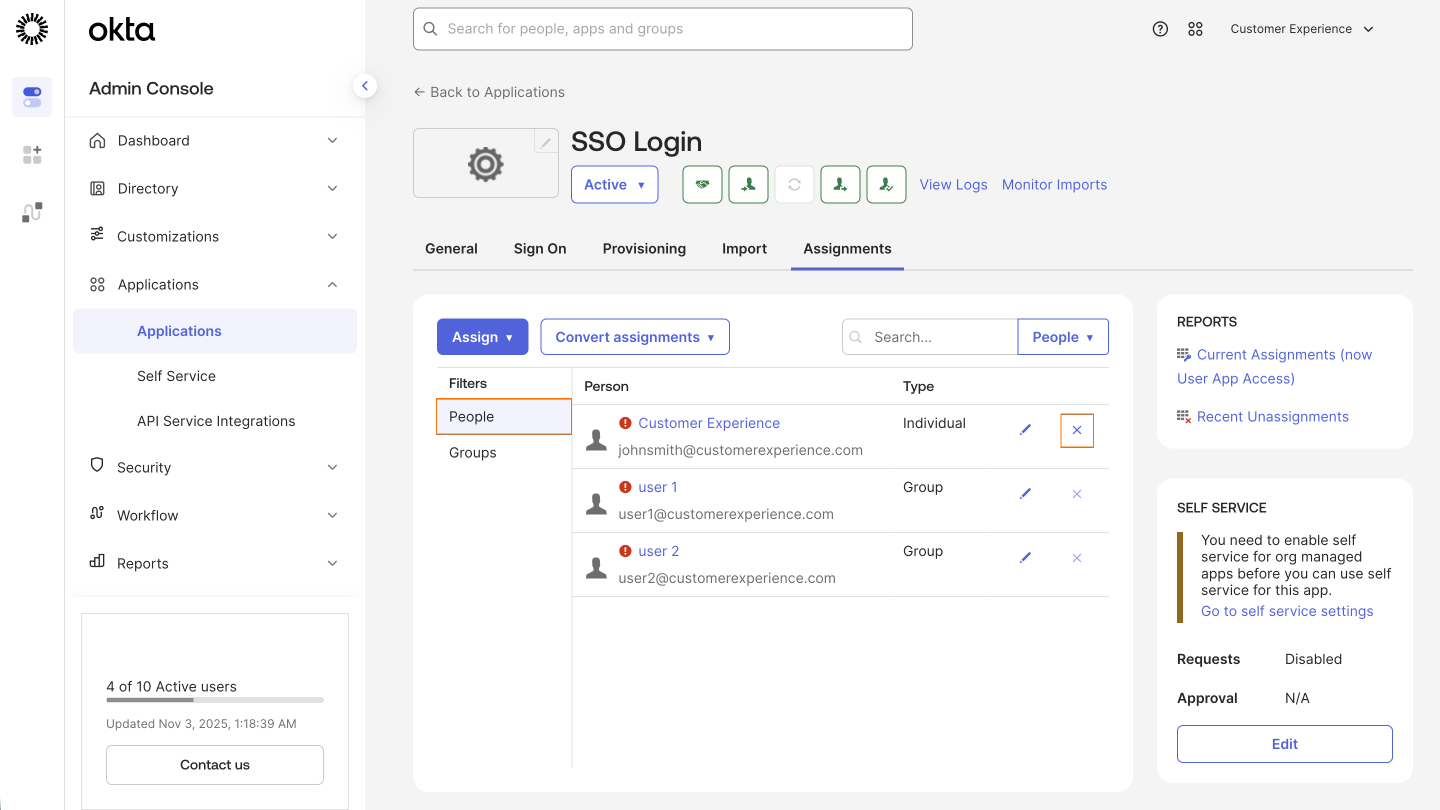Open the Sign On tab
1440x810 pixels.
point(539,248)
